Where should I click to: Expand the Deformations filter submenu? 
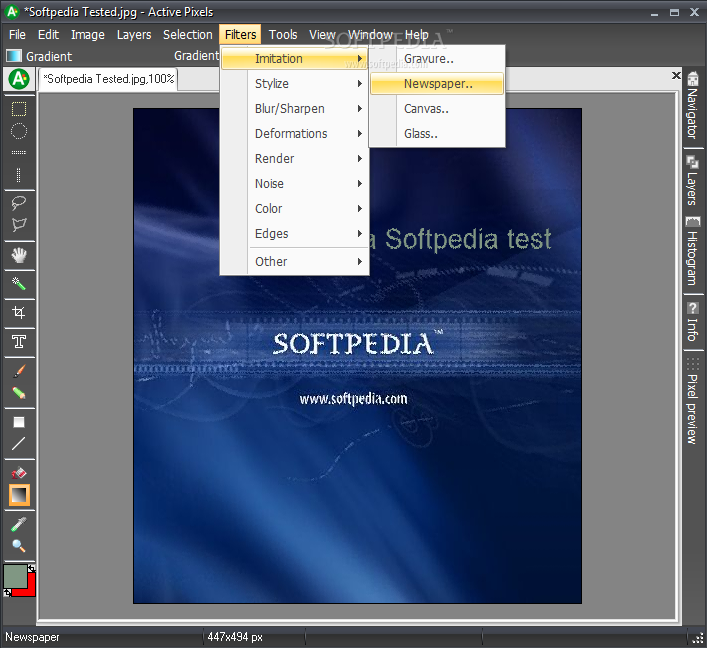point(294,133)
